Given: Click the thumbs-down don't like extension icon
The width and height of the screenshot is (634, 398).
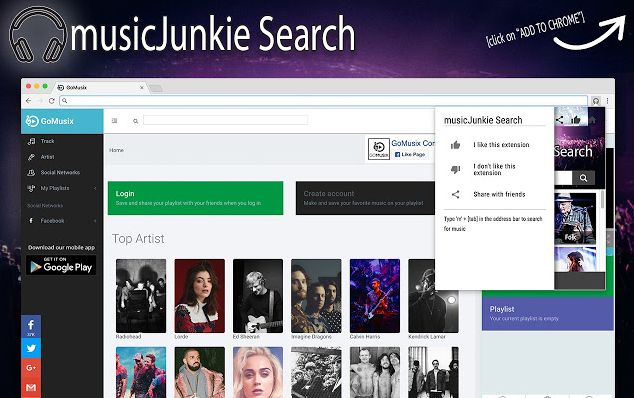Looking at the screenshot, I should (455, 169).
